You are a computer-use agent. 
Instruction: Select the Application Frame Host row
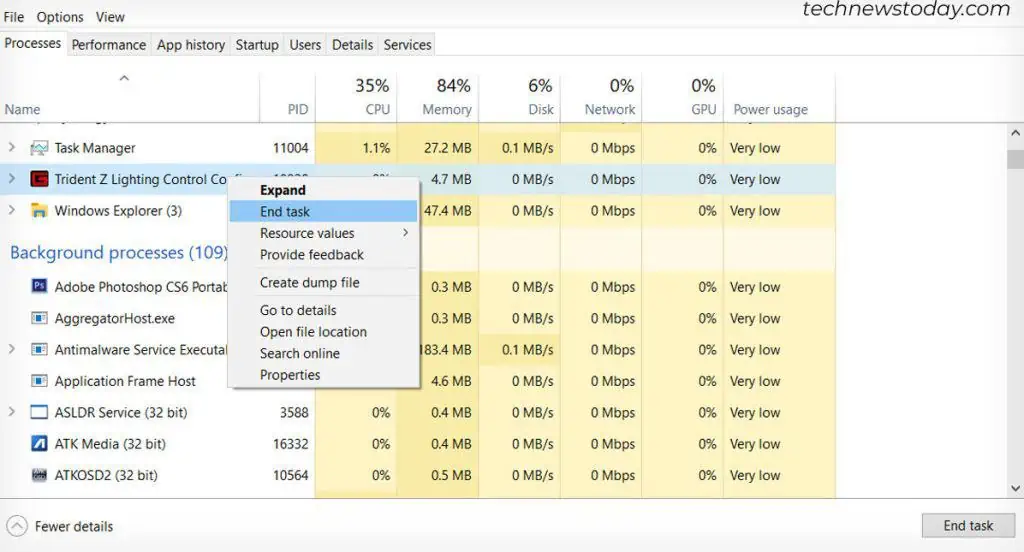[x=418, y=381]
